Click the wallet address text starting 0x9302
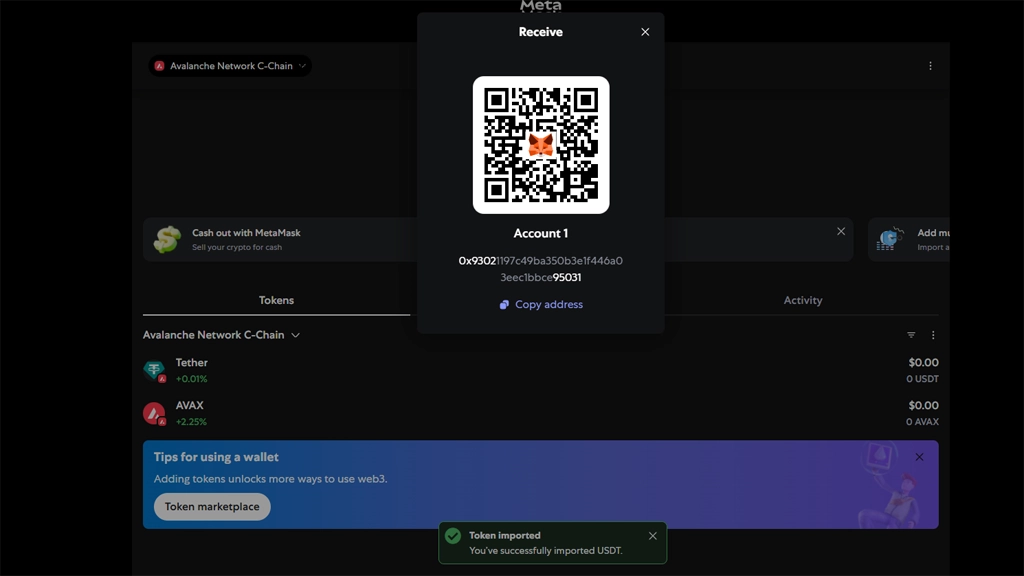The image size is (1024, 576). point(541,269)
